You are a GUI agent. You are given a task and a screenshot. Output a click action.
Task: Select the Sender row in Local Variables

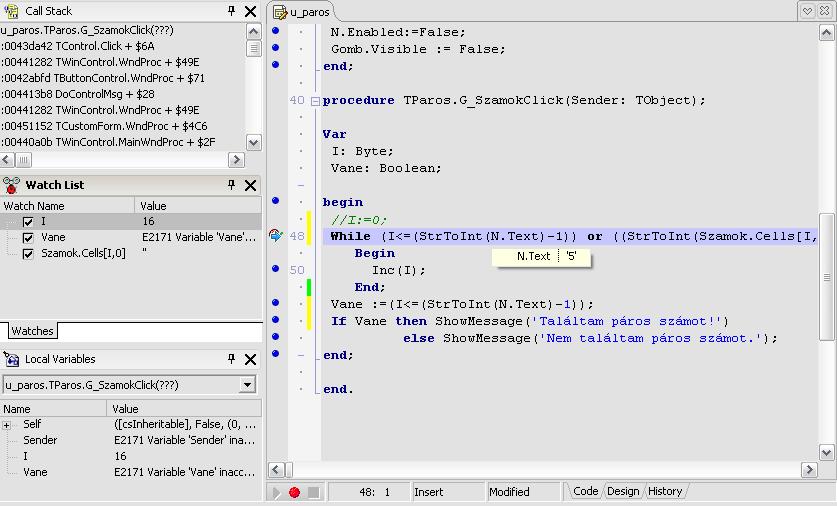pyautogui.click(x=131, y=440)
